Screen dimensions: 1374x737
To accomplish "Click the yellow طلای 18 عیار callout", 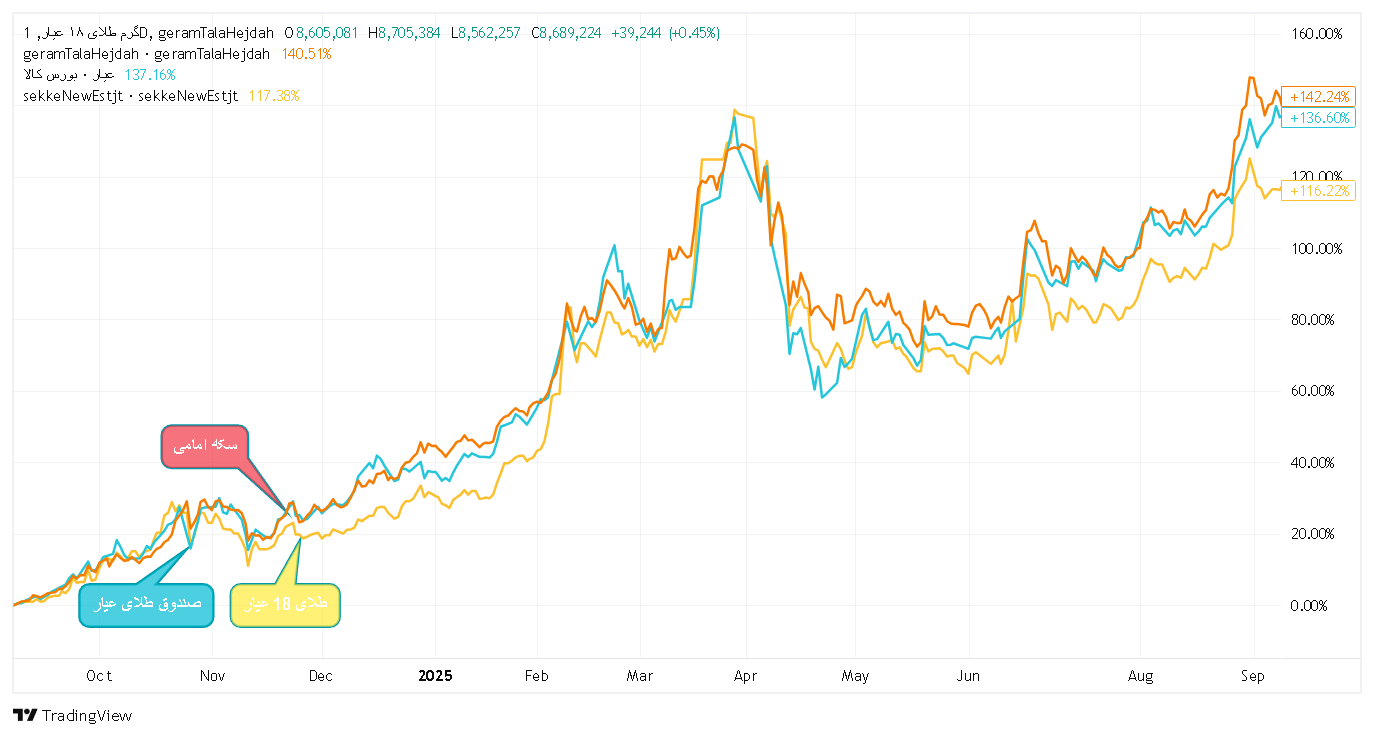I will tap(285, 604).
